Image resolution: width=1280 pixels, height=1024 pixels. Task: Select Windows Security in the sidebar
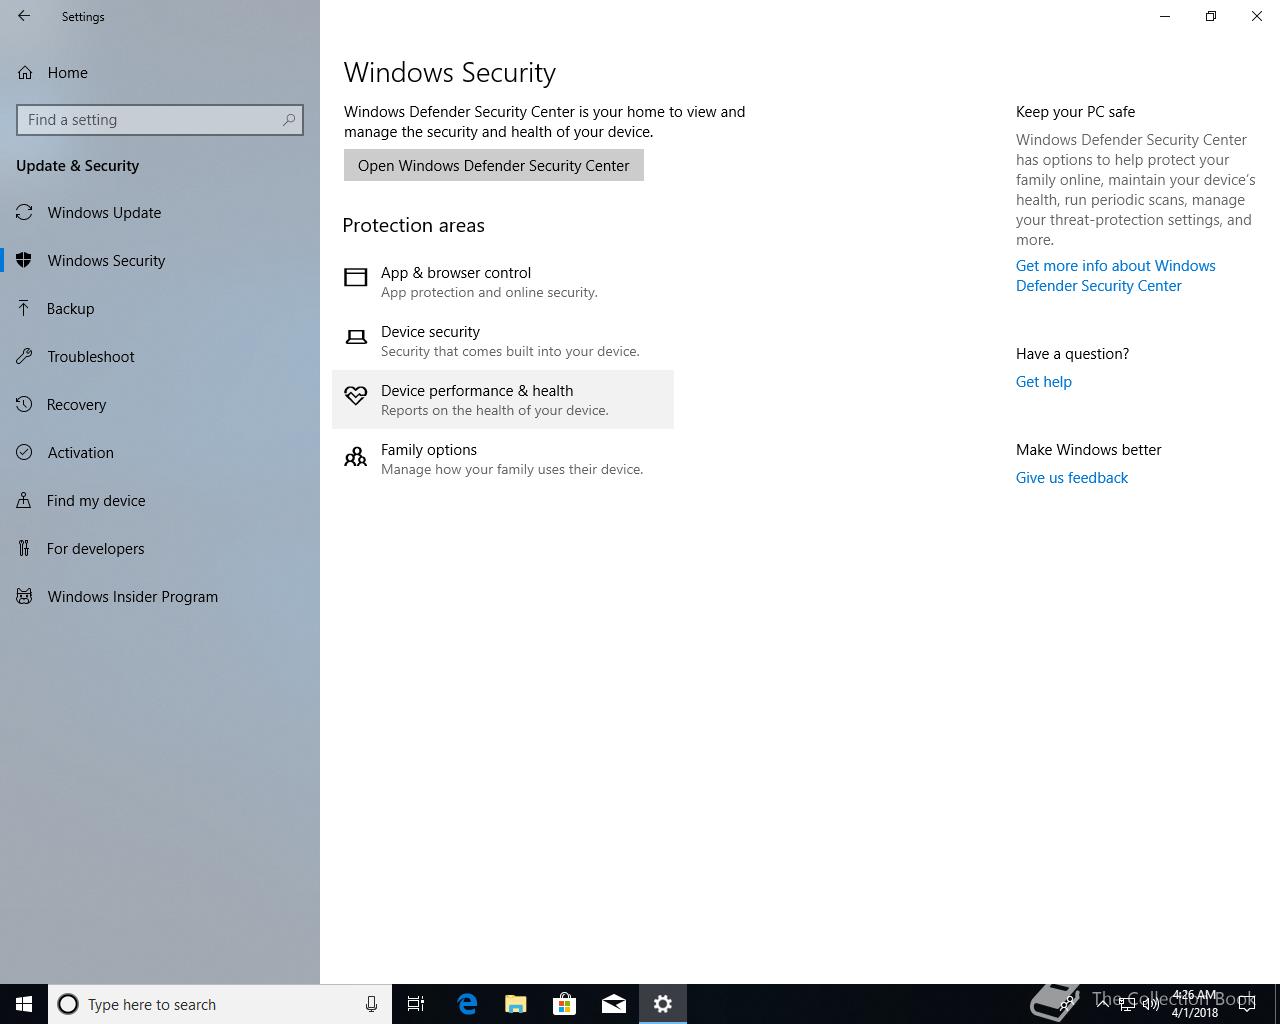pos(160,260)
